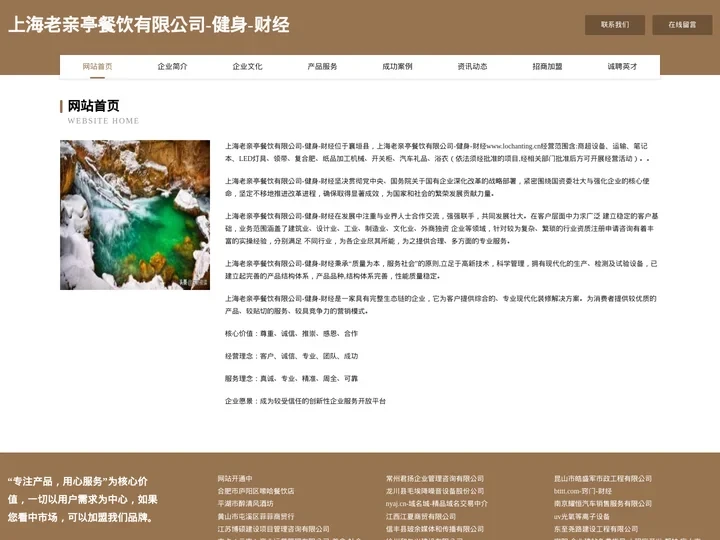Open the 诚聘英才 page

(622, 67)
